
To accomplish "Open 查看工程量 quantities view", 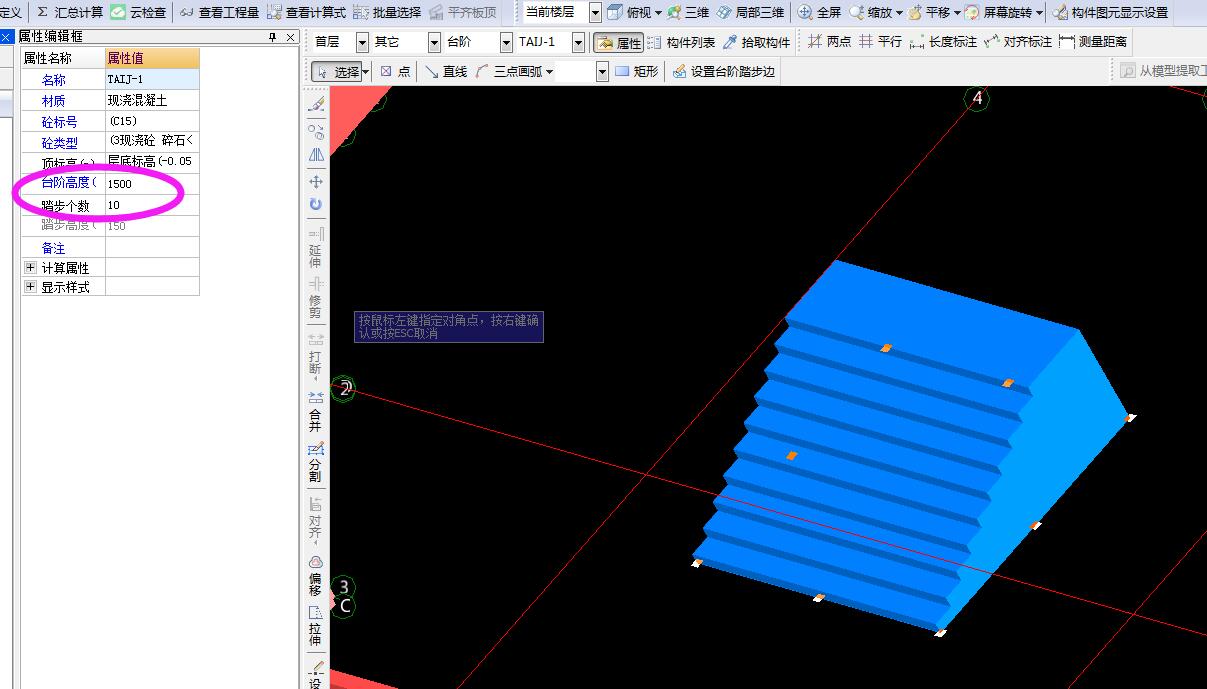I will (219, 12).
